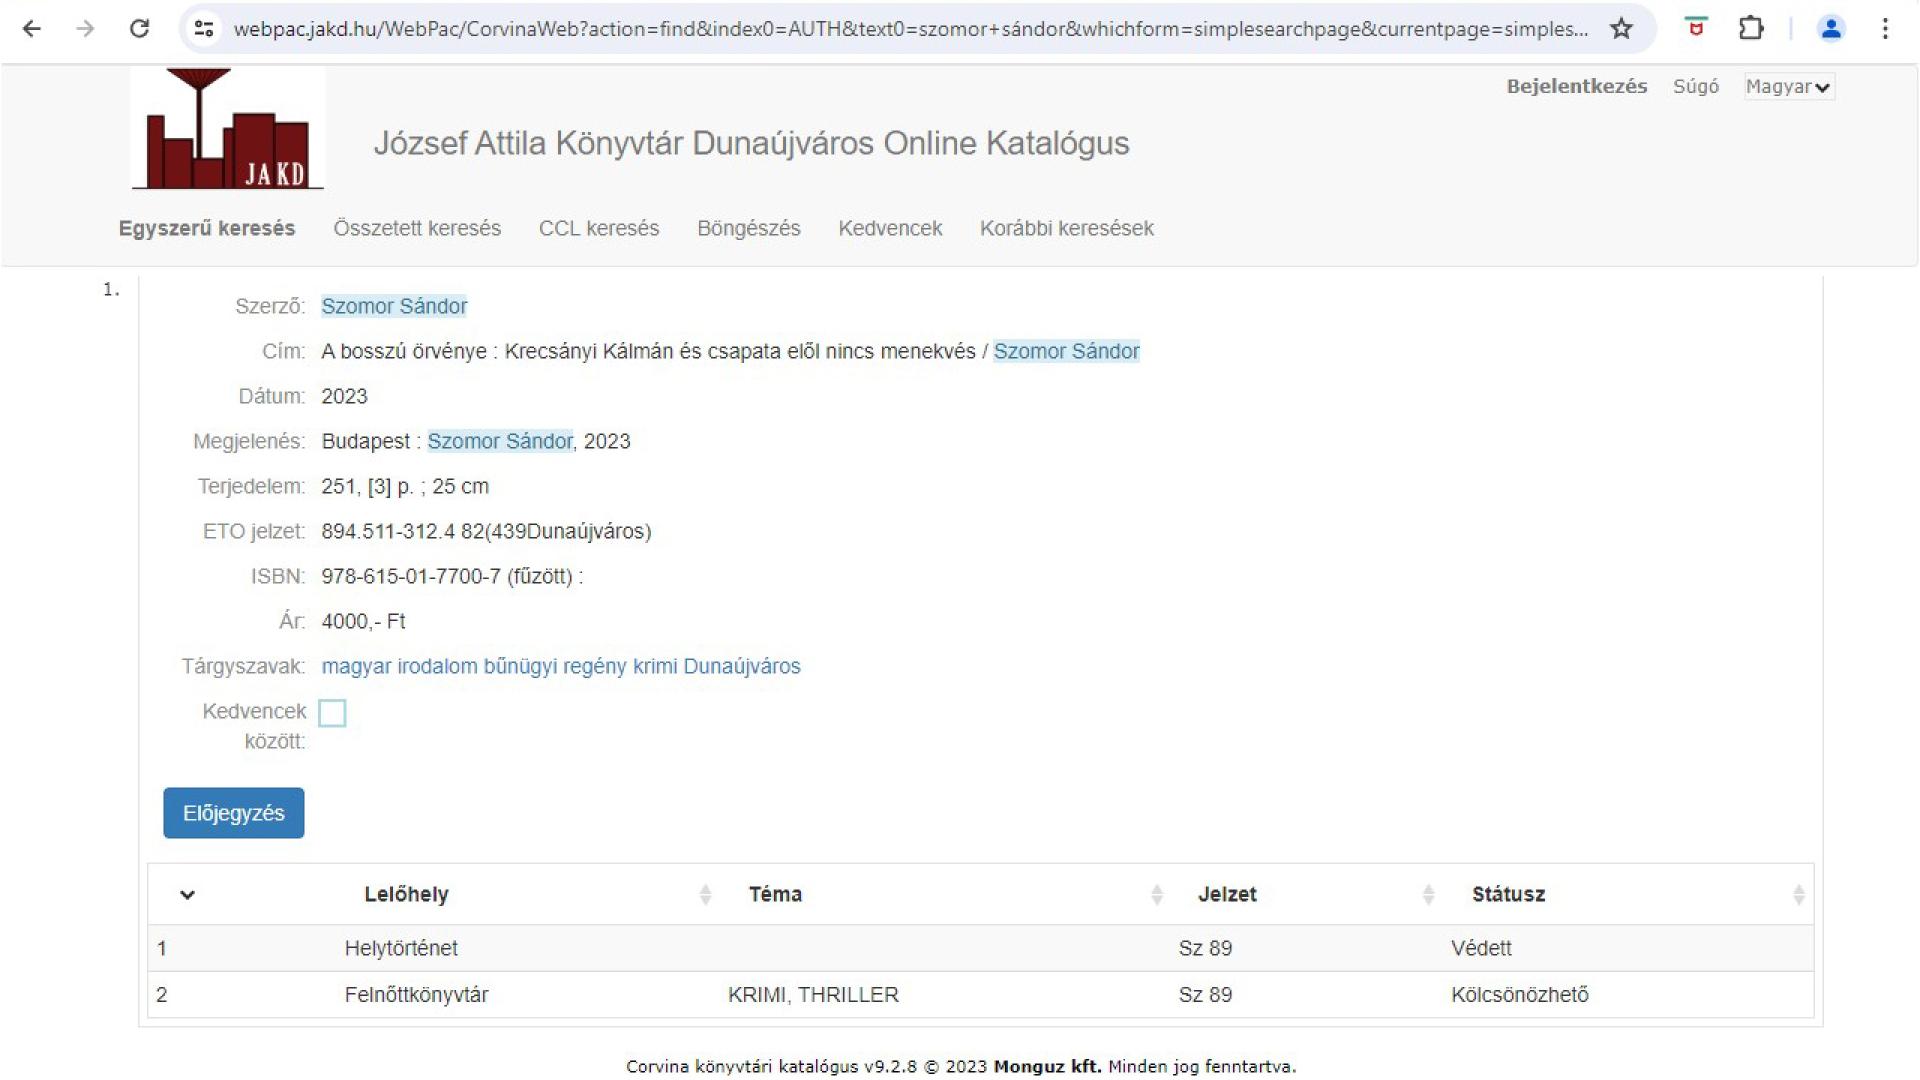Click Bejelentkezés login link
The height and width of the screenshot is (1080, 1920).
[x=1577, y=86]
